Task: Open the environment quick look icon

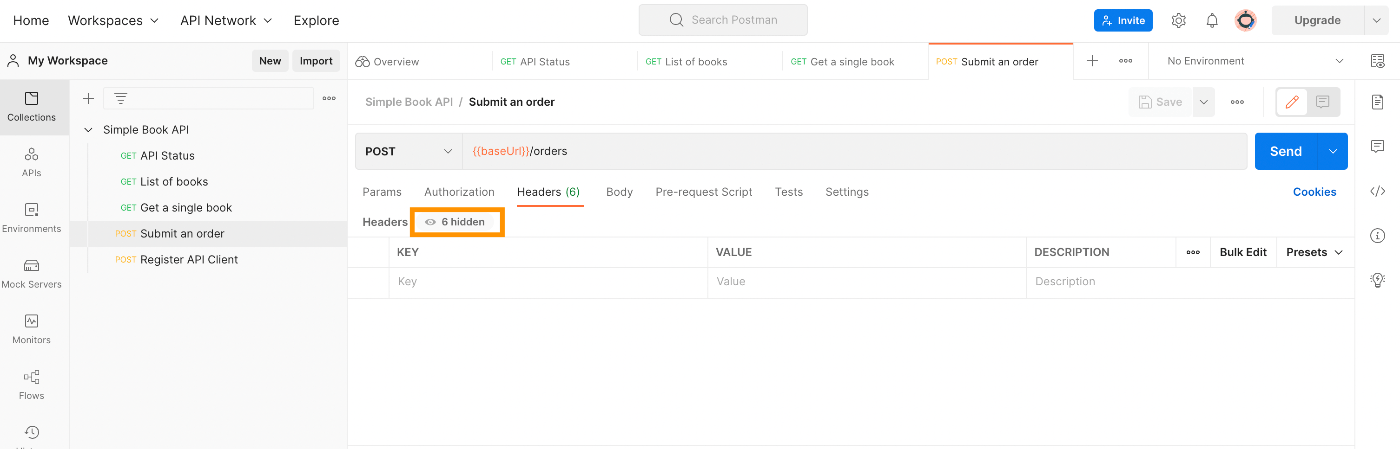Action: pos(1377,61)
